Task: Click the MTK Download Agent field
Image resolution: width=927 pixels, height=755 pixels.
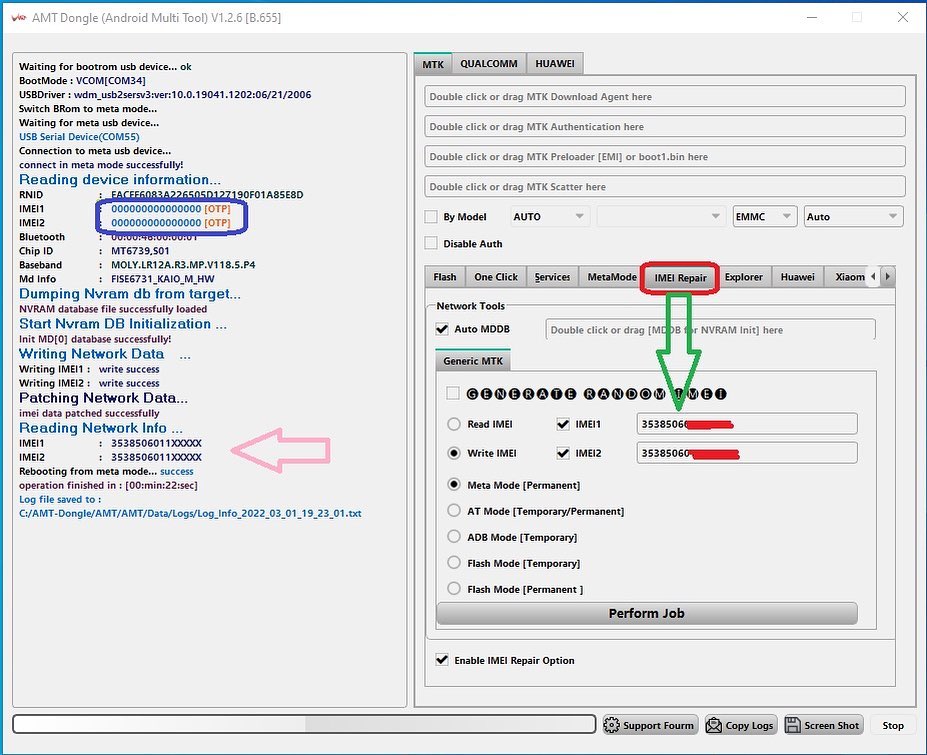Action: [665, 96]
